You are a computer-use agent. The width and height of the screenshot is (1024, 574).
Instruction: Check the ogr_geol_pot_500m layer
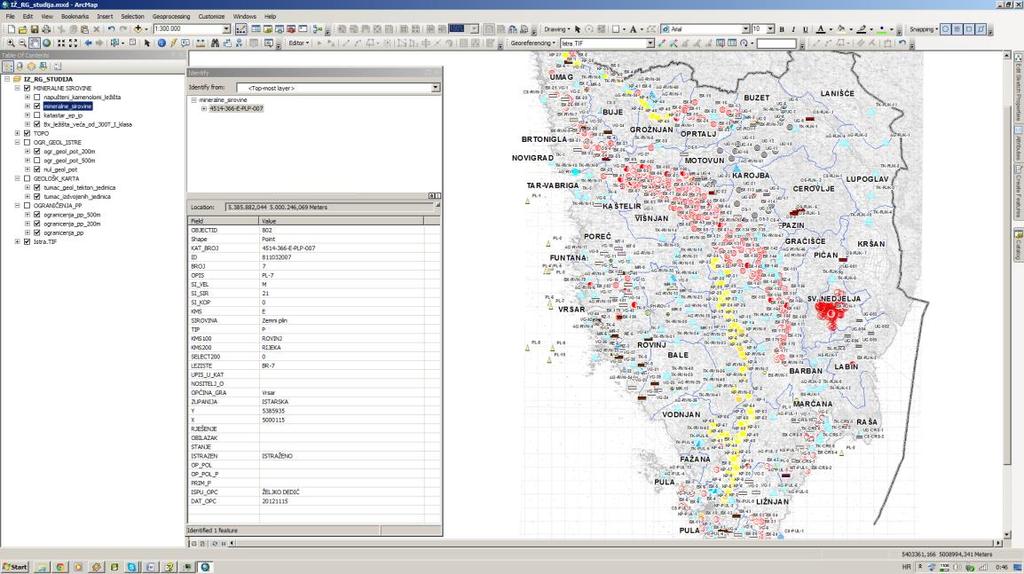37,160
